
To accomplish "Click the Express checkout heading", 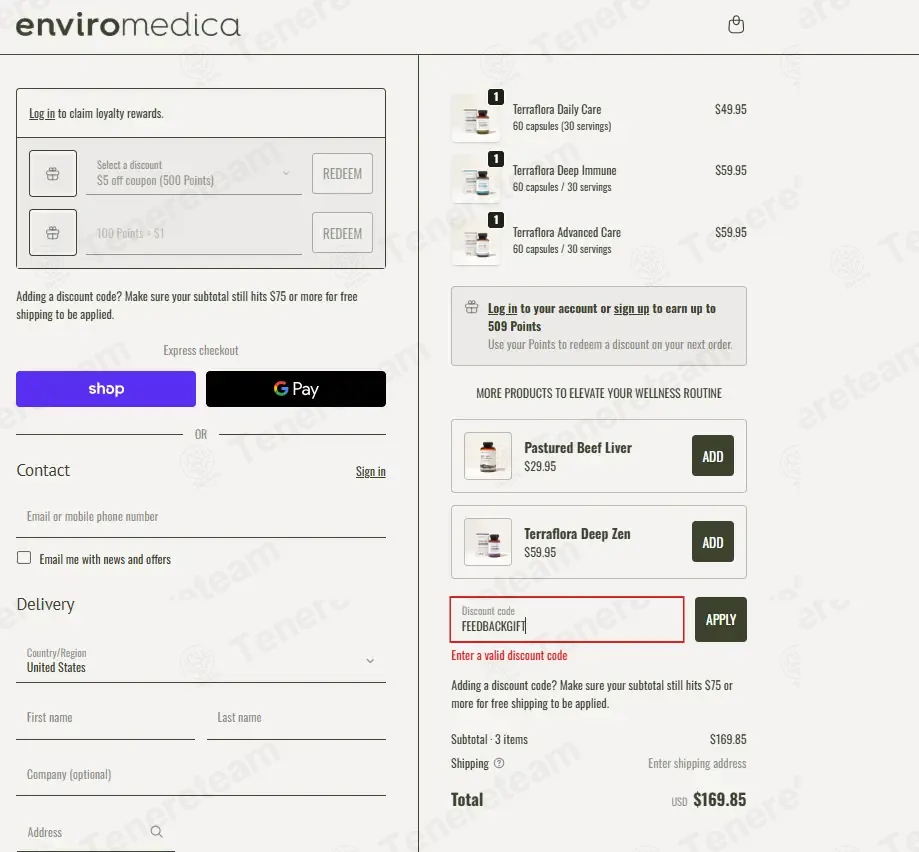I will tap(200, 350).
